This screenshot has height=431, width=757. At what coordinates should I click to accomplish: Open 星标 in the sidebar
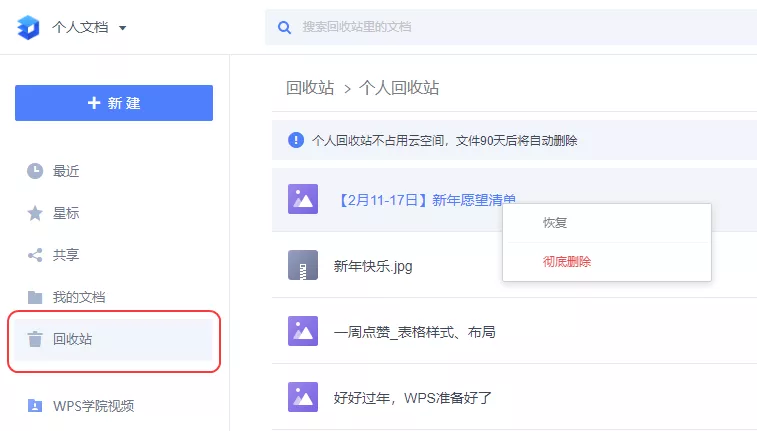point(66,213)
